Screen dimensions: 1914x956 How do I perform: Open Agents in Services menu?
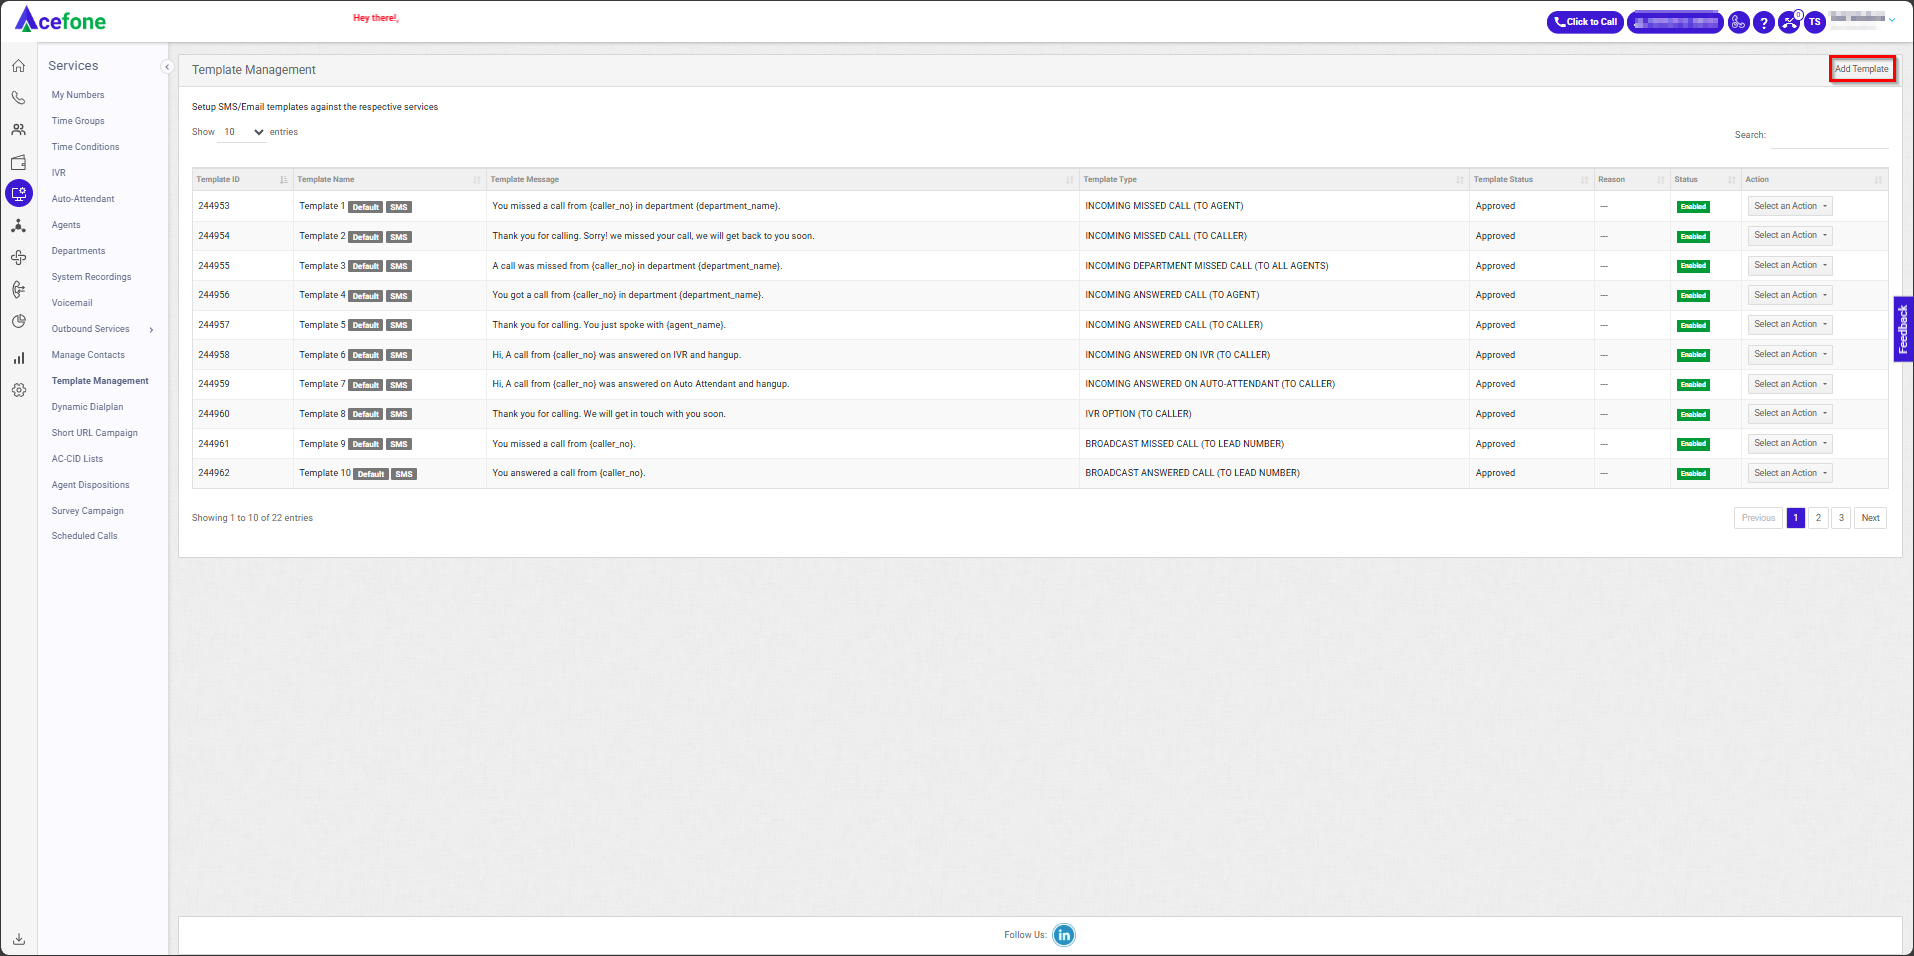click(x=66, y=225)
